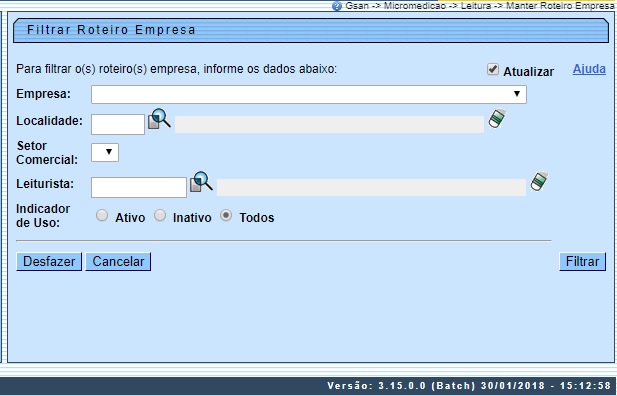Click the Localidade description gray field
Screen dimensions: 617x396
(x=329, y=124)
